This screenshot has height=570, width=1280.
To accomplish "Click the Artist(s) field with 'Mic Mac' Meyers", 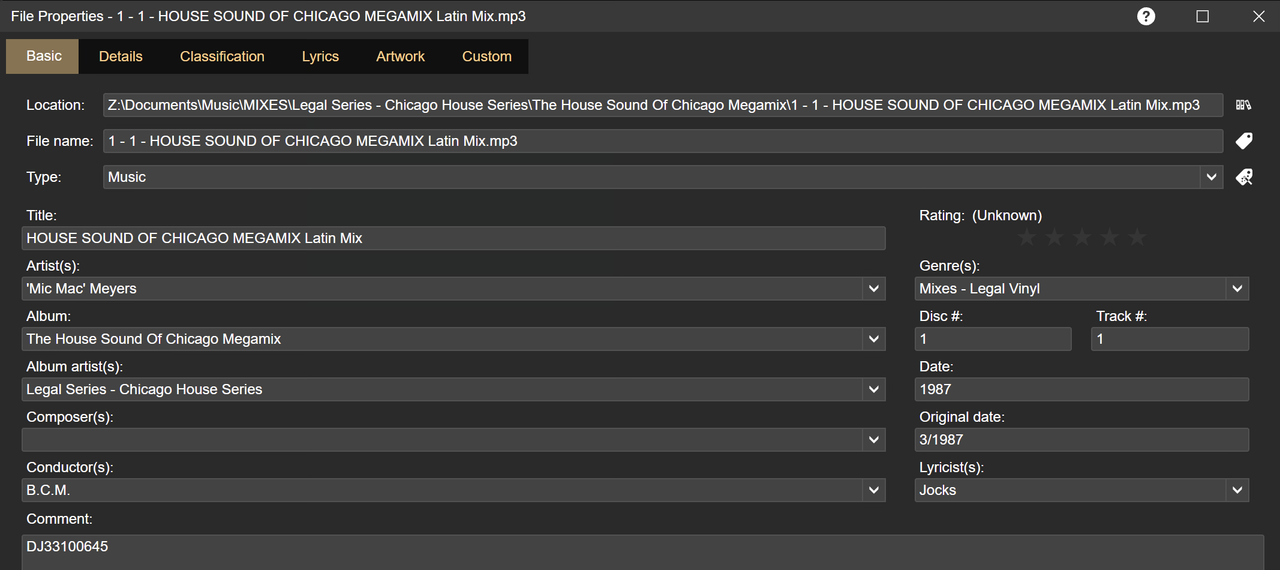I will tap(442, 289).
